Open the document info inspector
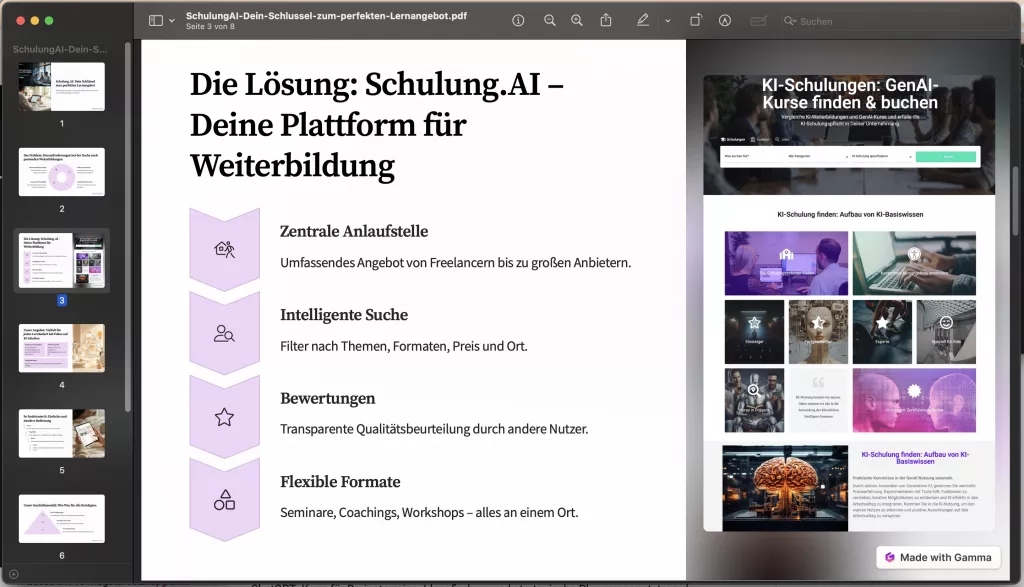The image size is (1024, 587). [518, 20]
